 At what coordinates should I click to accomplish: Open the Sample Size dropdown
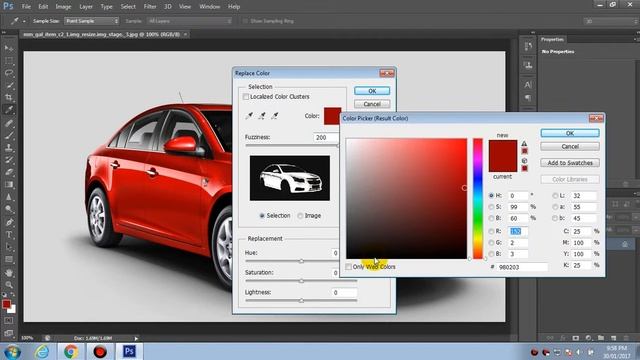(x=91, y=21)
